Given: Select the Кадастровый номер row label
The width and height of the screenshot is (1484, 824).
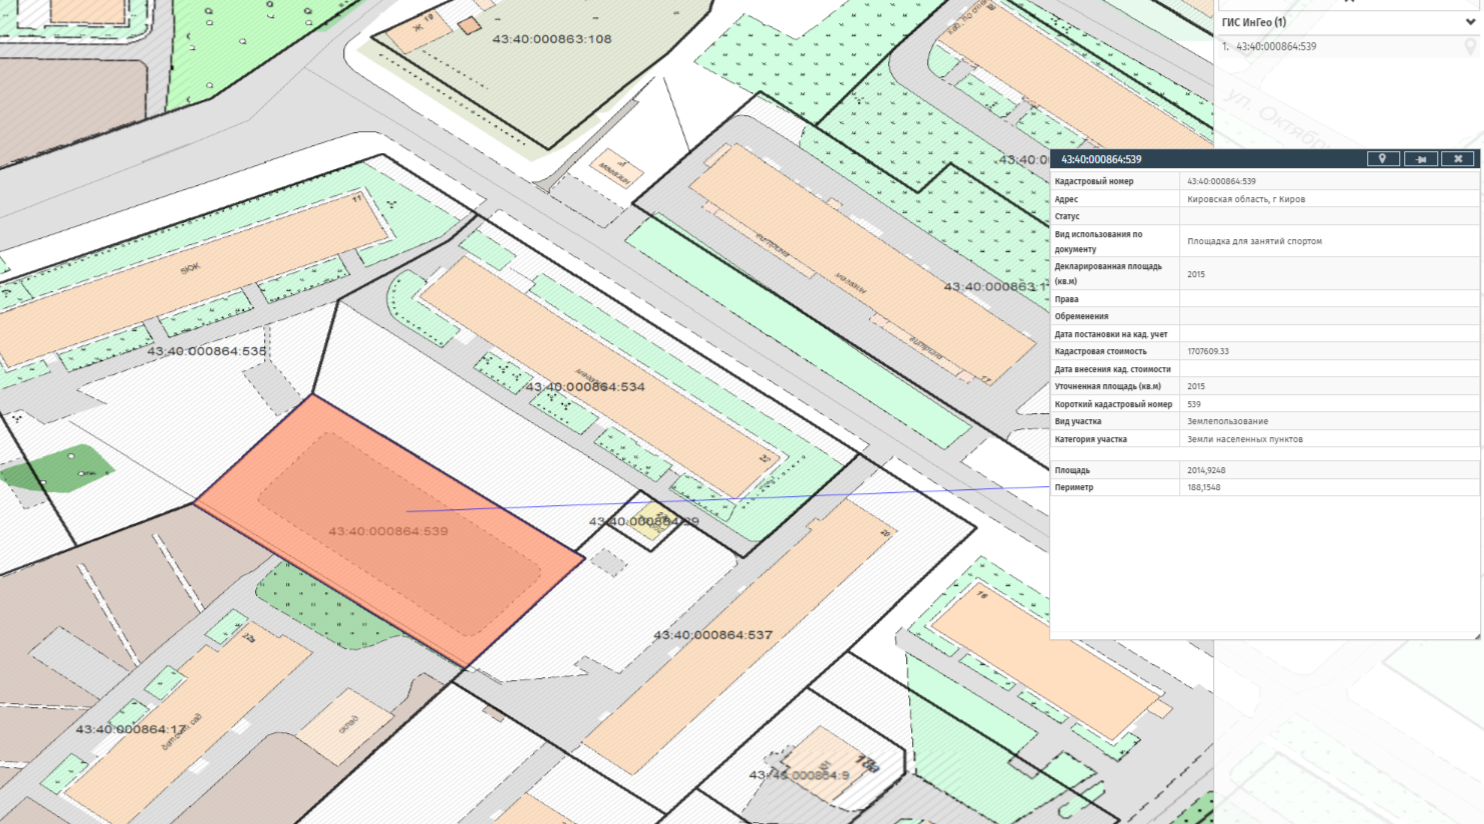Looking at the screenshot, I should click(1094, 182).
